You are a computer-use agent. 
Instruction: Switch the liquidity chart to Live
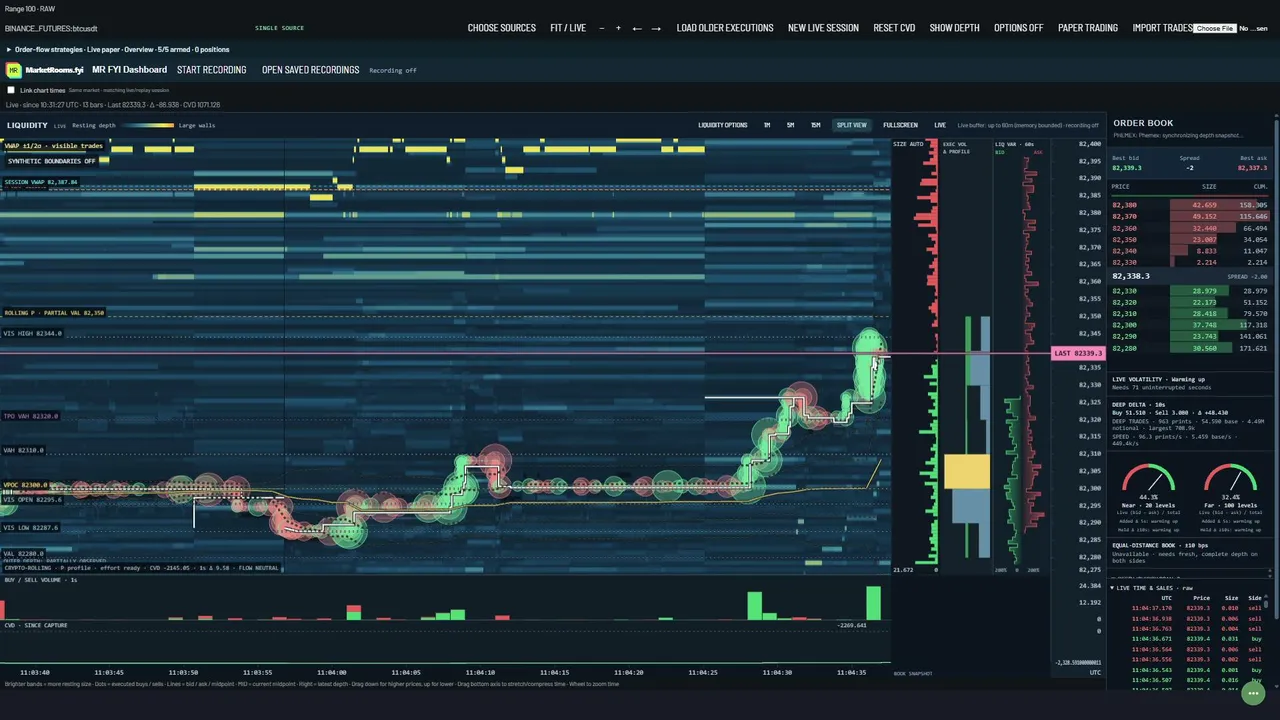pos(940,125)
